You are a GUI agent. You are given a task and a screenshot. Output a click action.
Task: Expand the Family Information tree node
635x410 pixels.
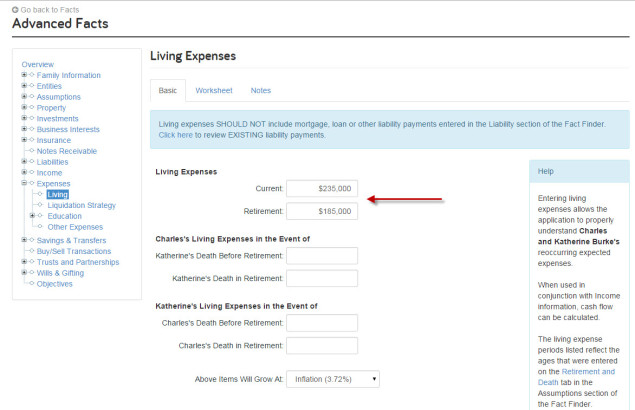coord(24,75)
